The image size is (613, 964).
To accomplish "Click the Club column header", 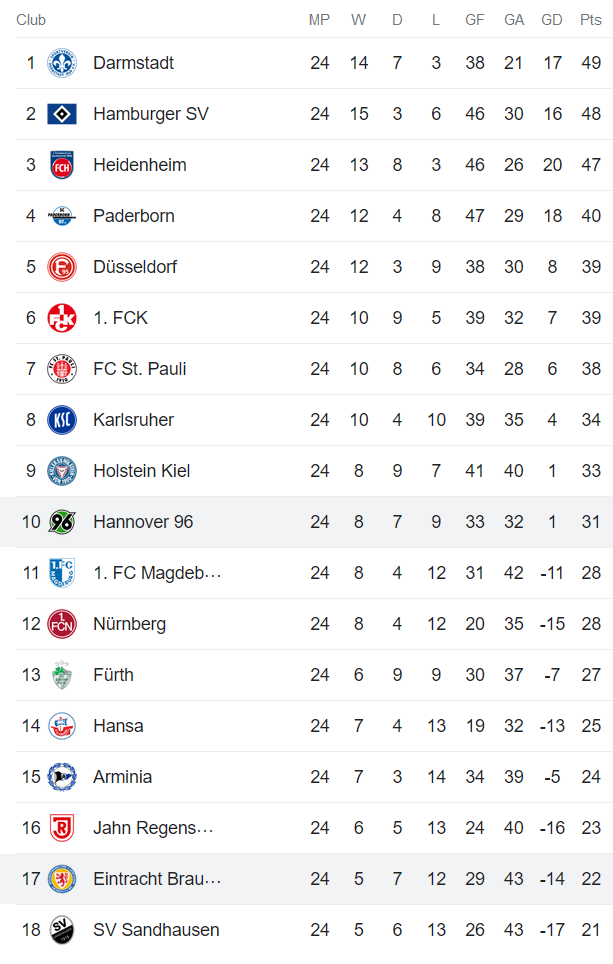I will click(31, 20).
